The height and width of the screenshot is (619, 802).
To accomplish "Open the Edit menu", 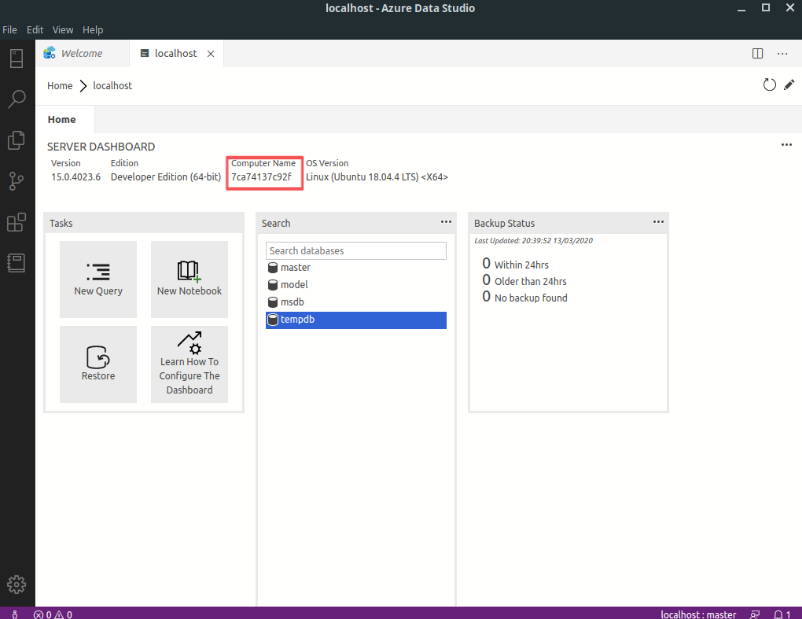I will 35,30.
